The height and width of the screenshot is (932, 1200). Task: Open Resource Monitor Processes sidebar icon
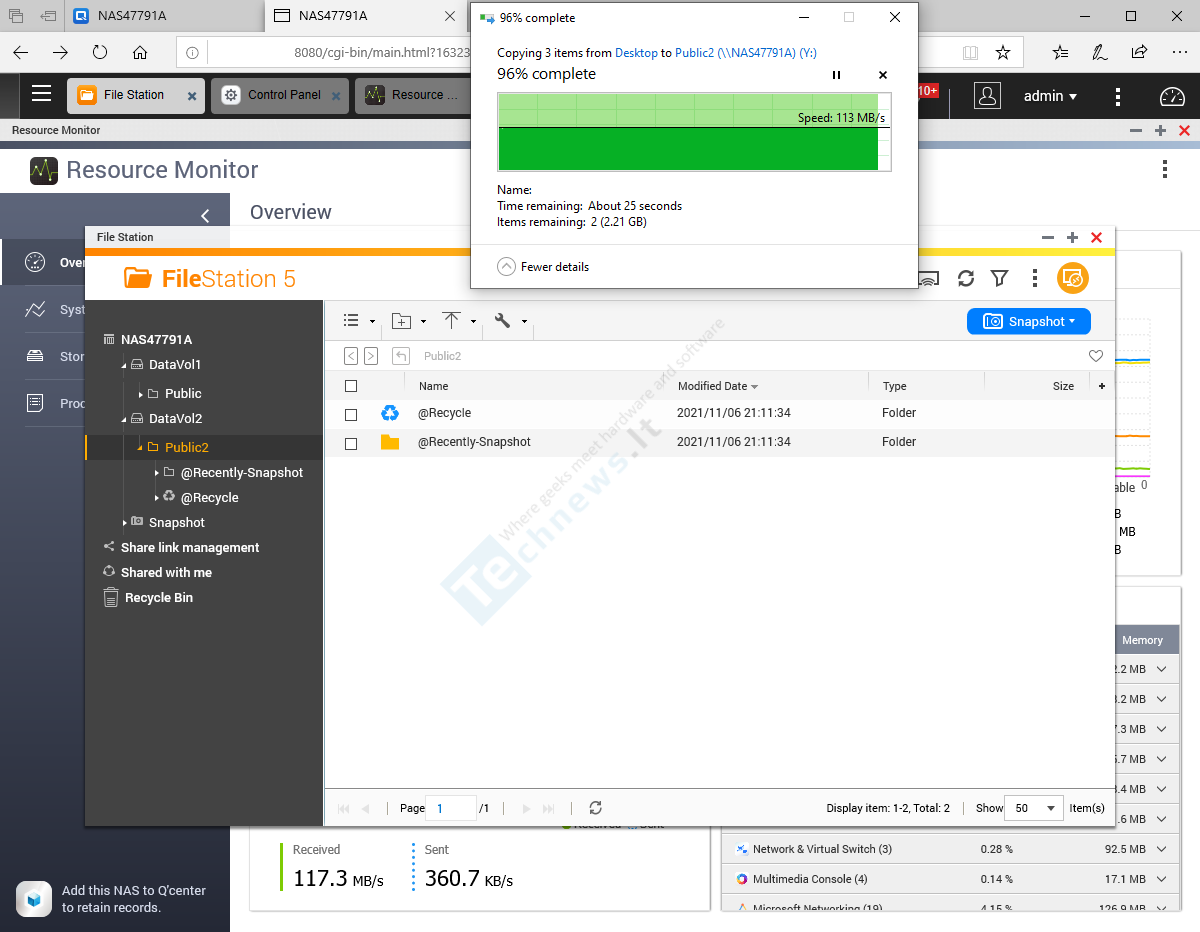click(35, 403)
